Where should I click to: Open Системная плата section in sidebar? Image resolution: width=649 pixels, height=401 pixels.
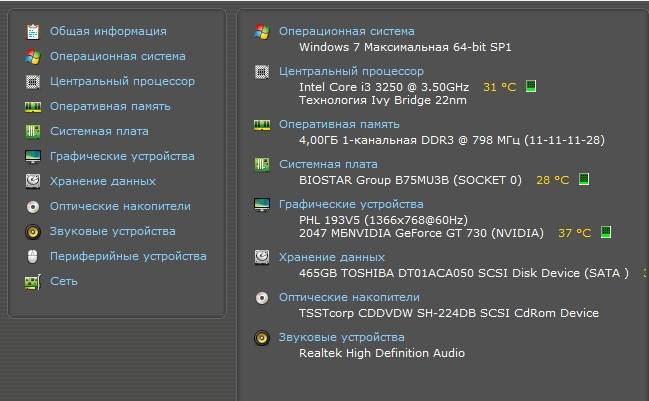(99, 131)
